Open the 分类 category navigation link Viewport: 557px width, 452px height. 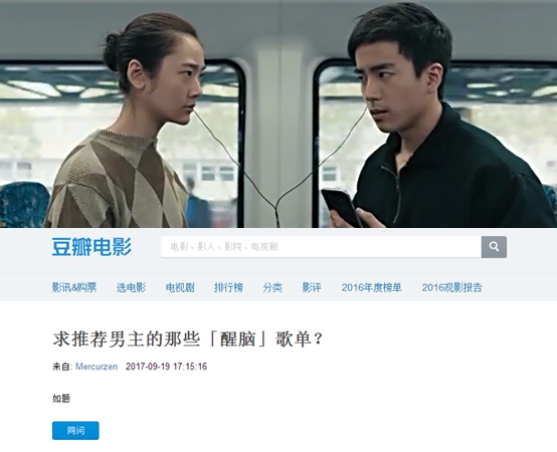pyautogui.click(x=272, y=287)
